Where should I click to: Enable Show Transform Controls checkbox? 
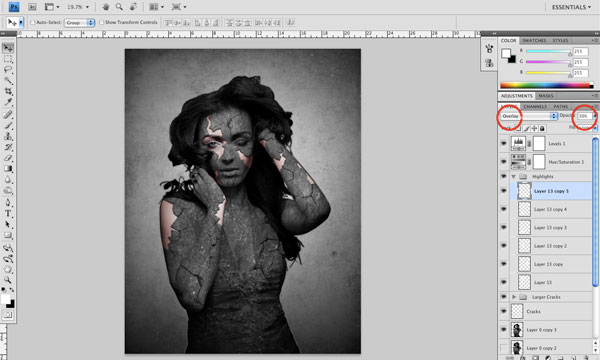point(102,23)
